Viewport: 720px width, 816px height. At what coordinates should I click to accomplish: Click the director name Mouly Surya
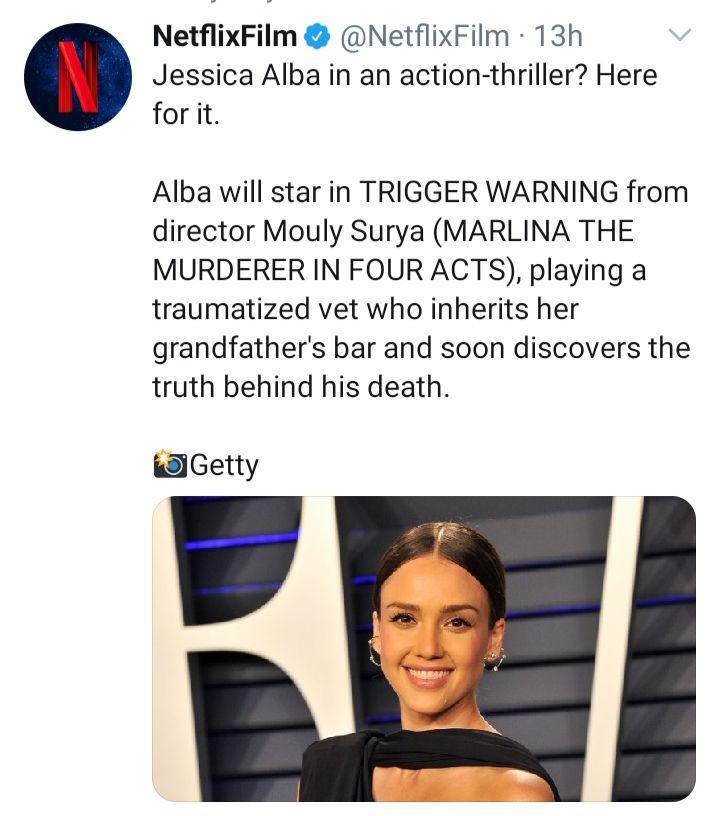[344, 232]
